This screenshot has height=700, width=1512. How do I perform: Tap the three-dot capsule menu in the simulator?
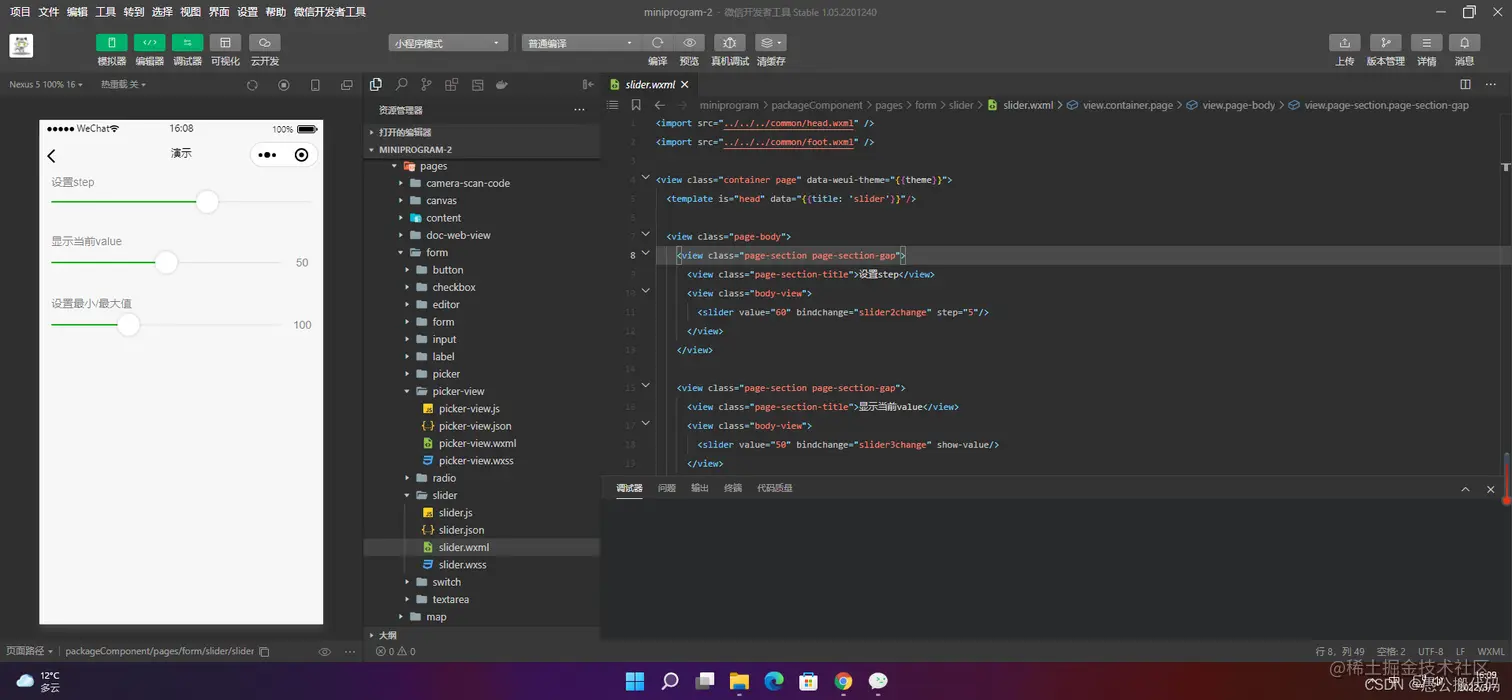(x=267, y=155)
